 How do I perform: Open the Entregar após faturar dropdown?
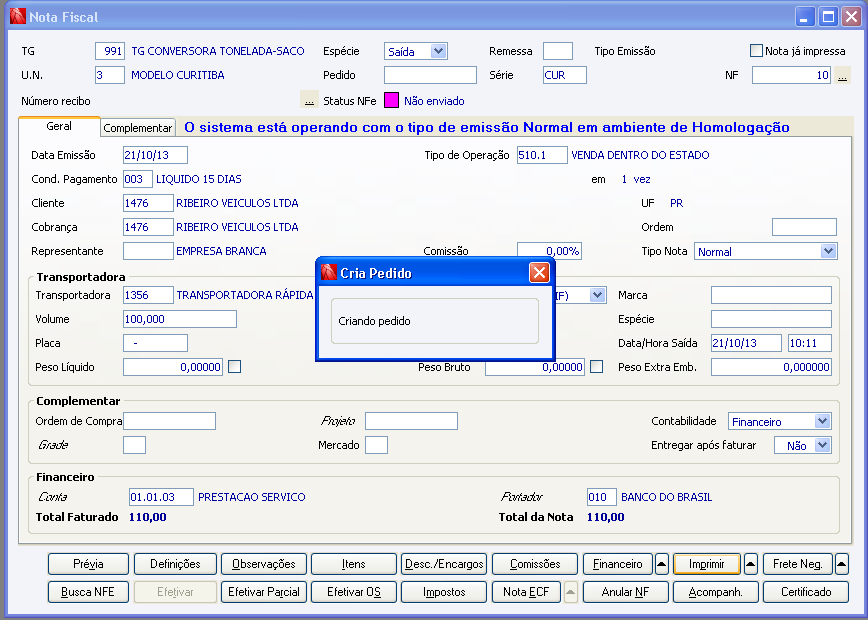click(x=822, y=445)
